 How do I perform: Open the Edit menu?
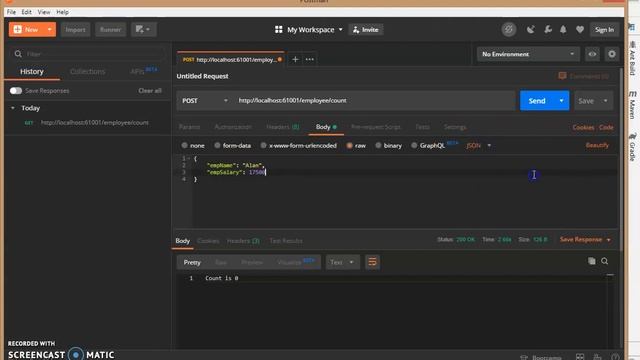(x=27, y=12)
